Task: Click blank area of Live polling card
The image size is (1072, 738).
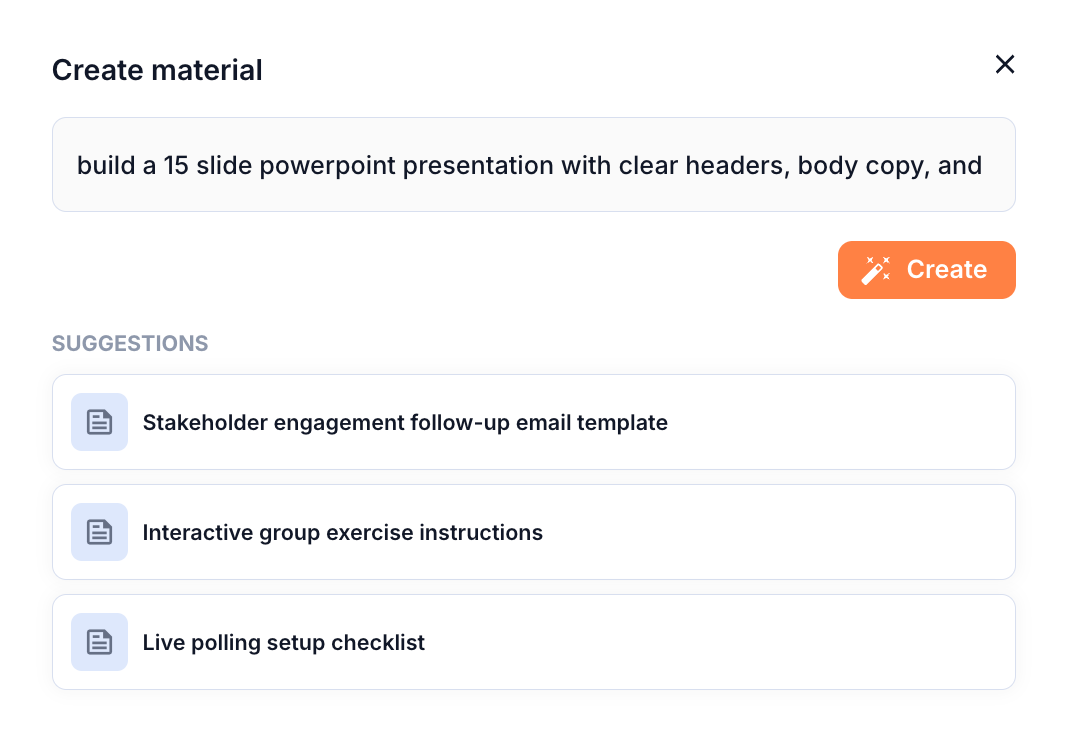Action: 718,642
